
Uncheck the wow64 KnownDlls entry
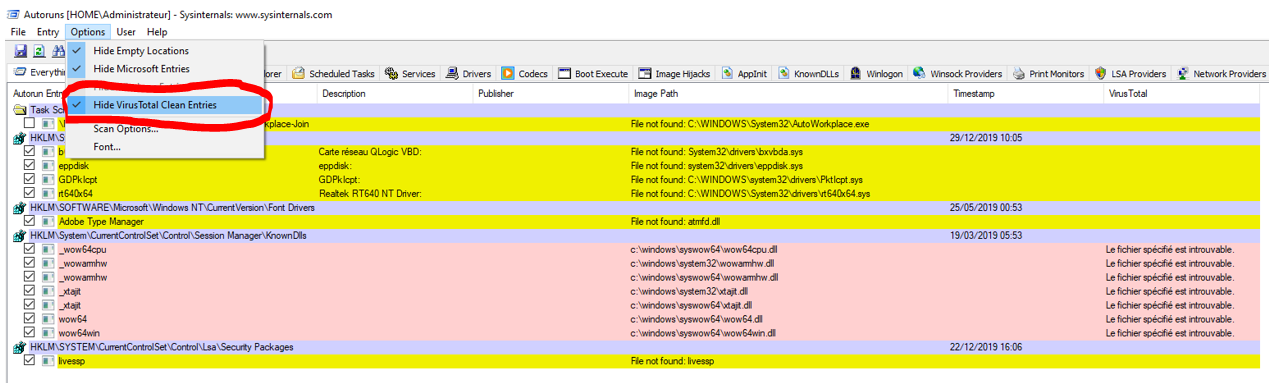click(x=30, y=318)
